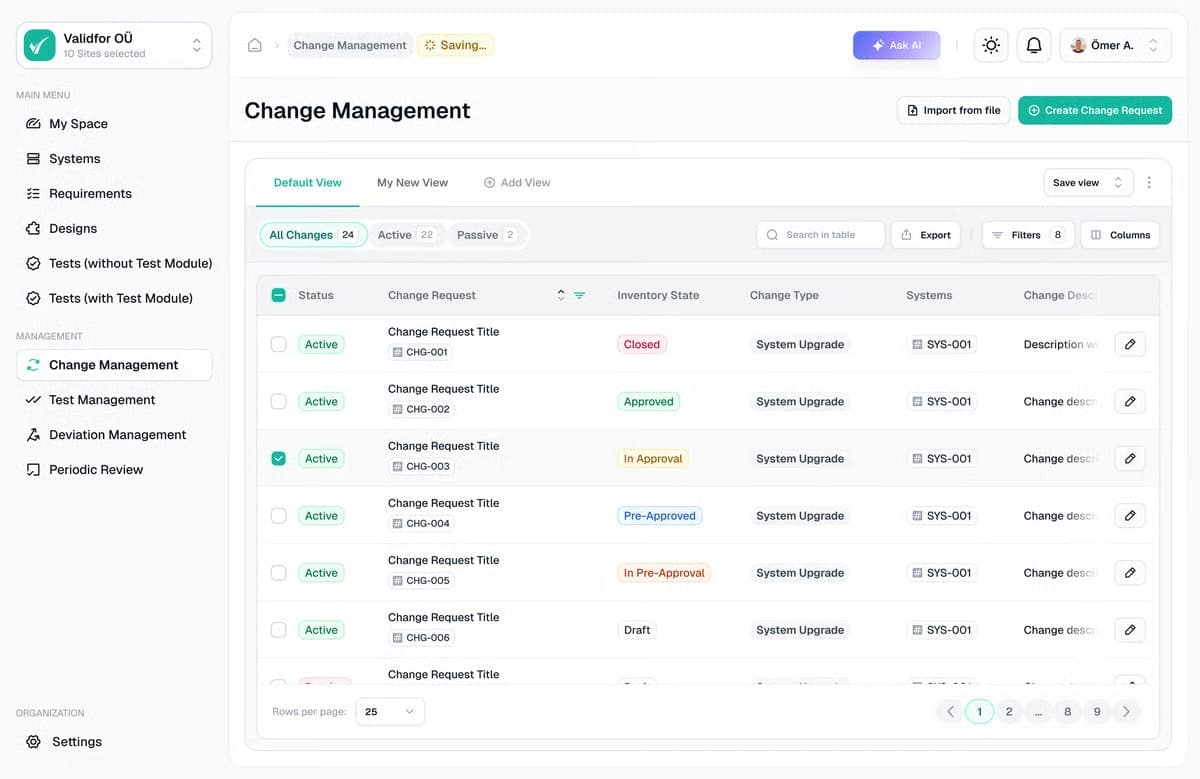Click the filter icon in the Change Request header
Image resolution: width=1200 pixels, height=779 pixels.
pyautogui.click(x=581, y=295)
